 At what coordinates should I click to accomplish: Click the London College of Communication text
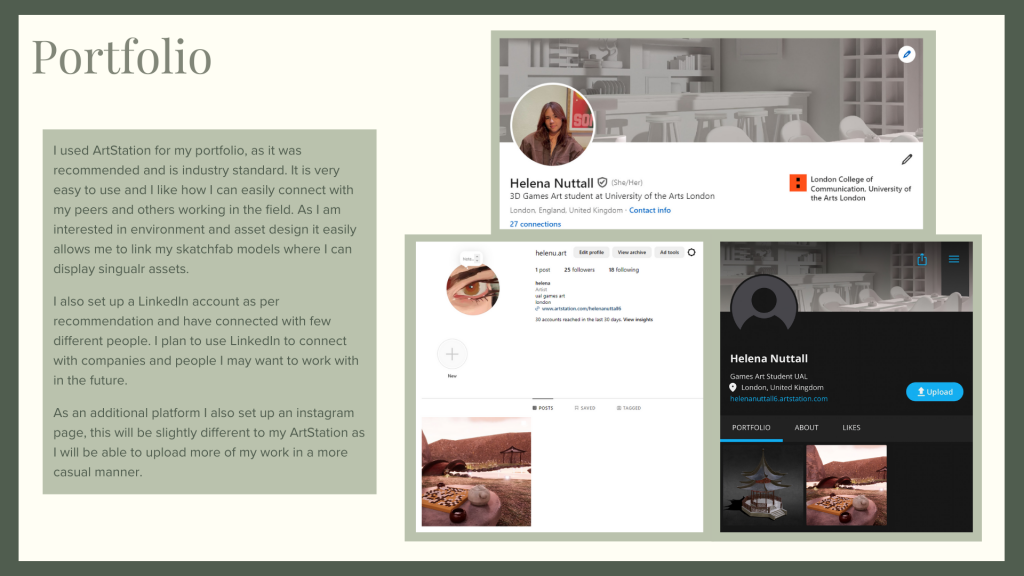click(861, 189)
